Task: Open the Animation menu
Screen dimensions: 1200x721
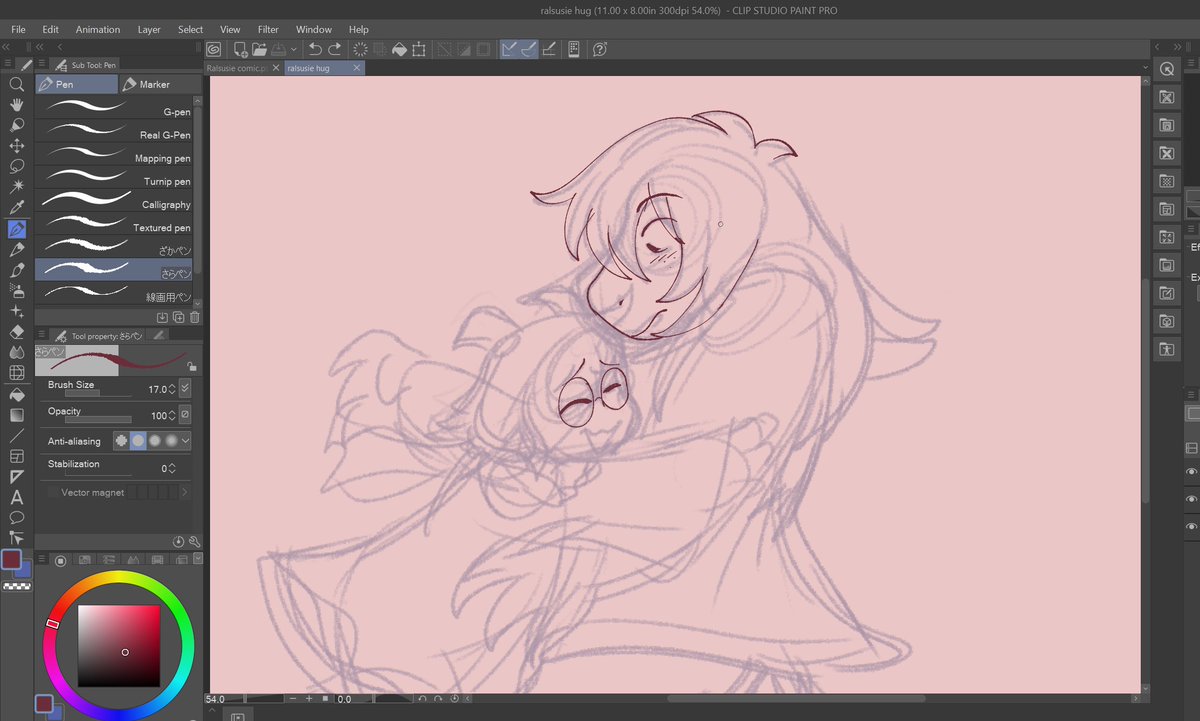Action: (x=98, y=29)
